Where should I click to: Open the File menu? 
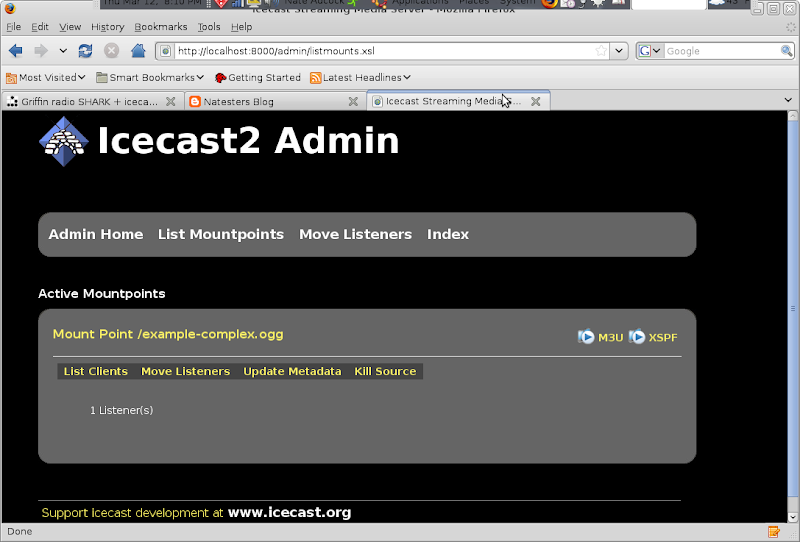(13, 27)
